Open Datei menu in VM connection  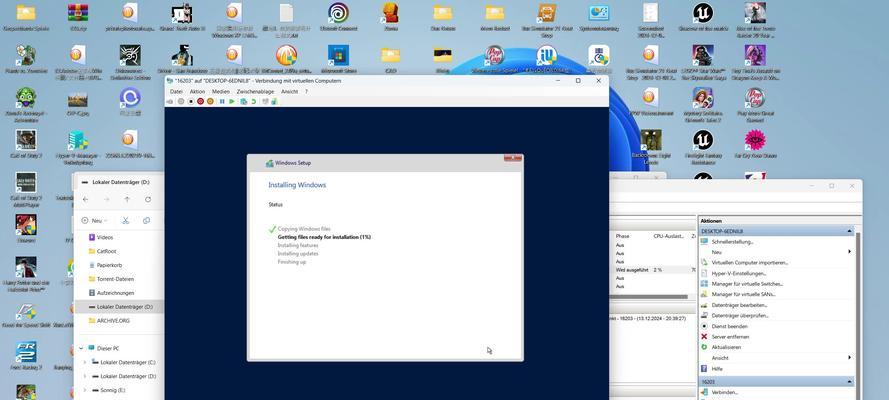(x=176, y=91)
